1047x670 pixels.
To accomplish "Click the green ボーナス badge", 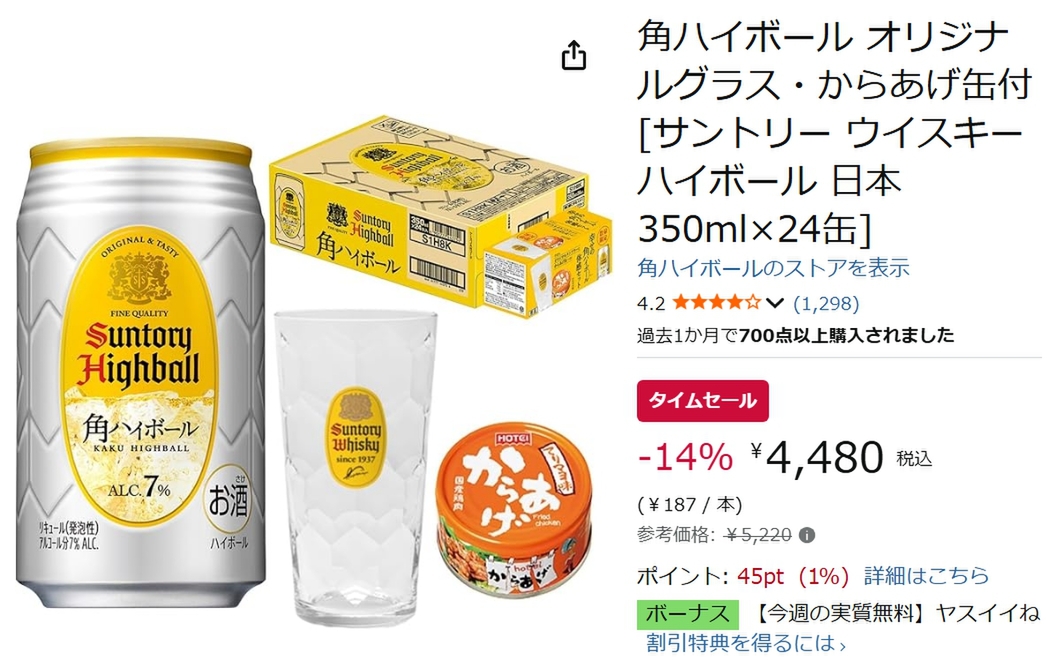I will (x=688, y=614).
